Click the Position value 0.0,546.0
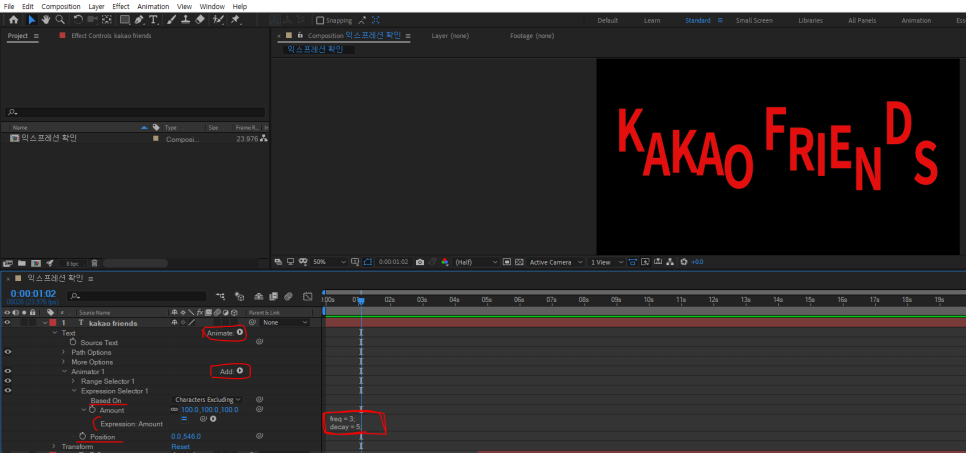This screenshot has height=453, width=966. 186,436
